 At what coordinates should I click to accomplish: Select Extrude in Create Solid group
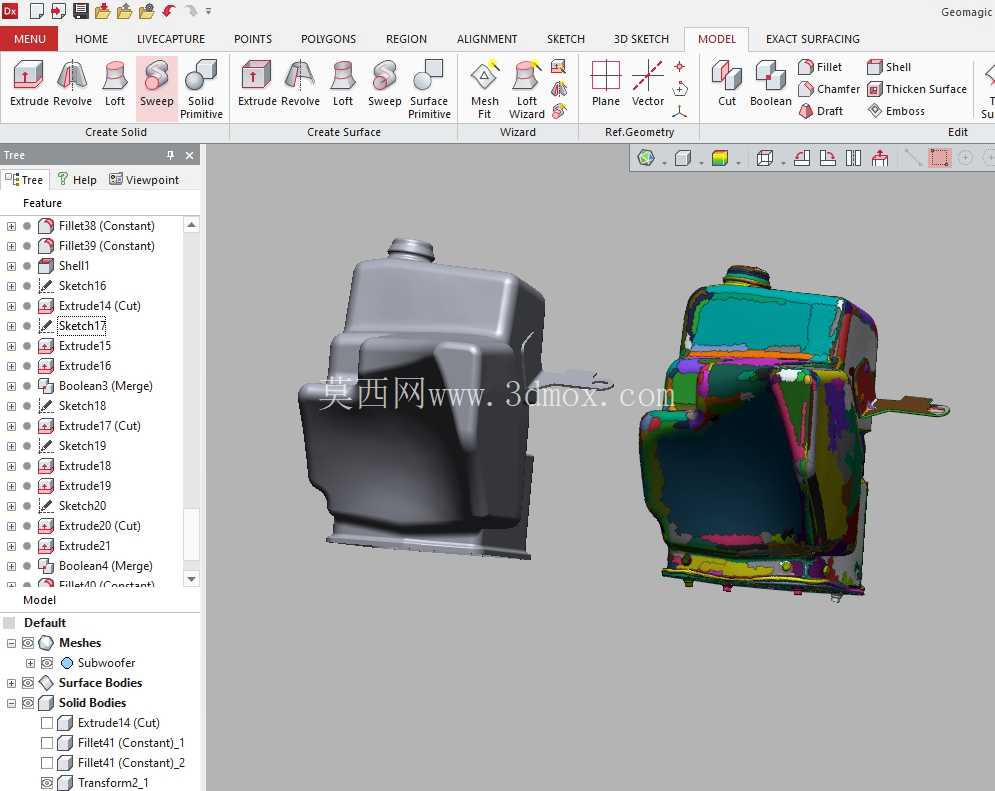click(x=29, y=84)
